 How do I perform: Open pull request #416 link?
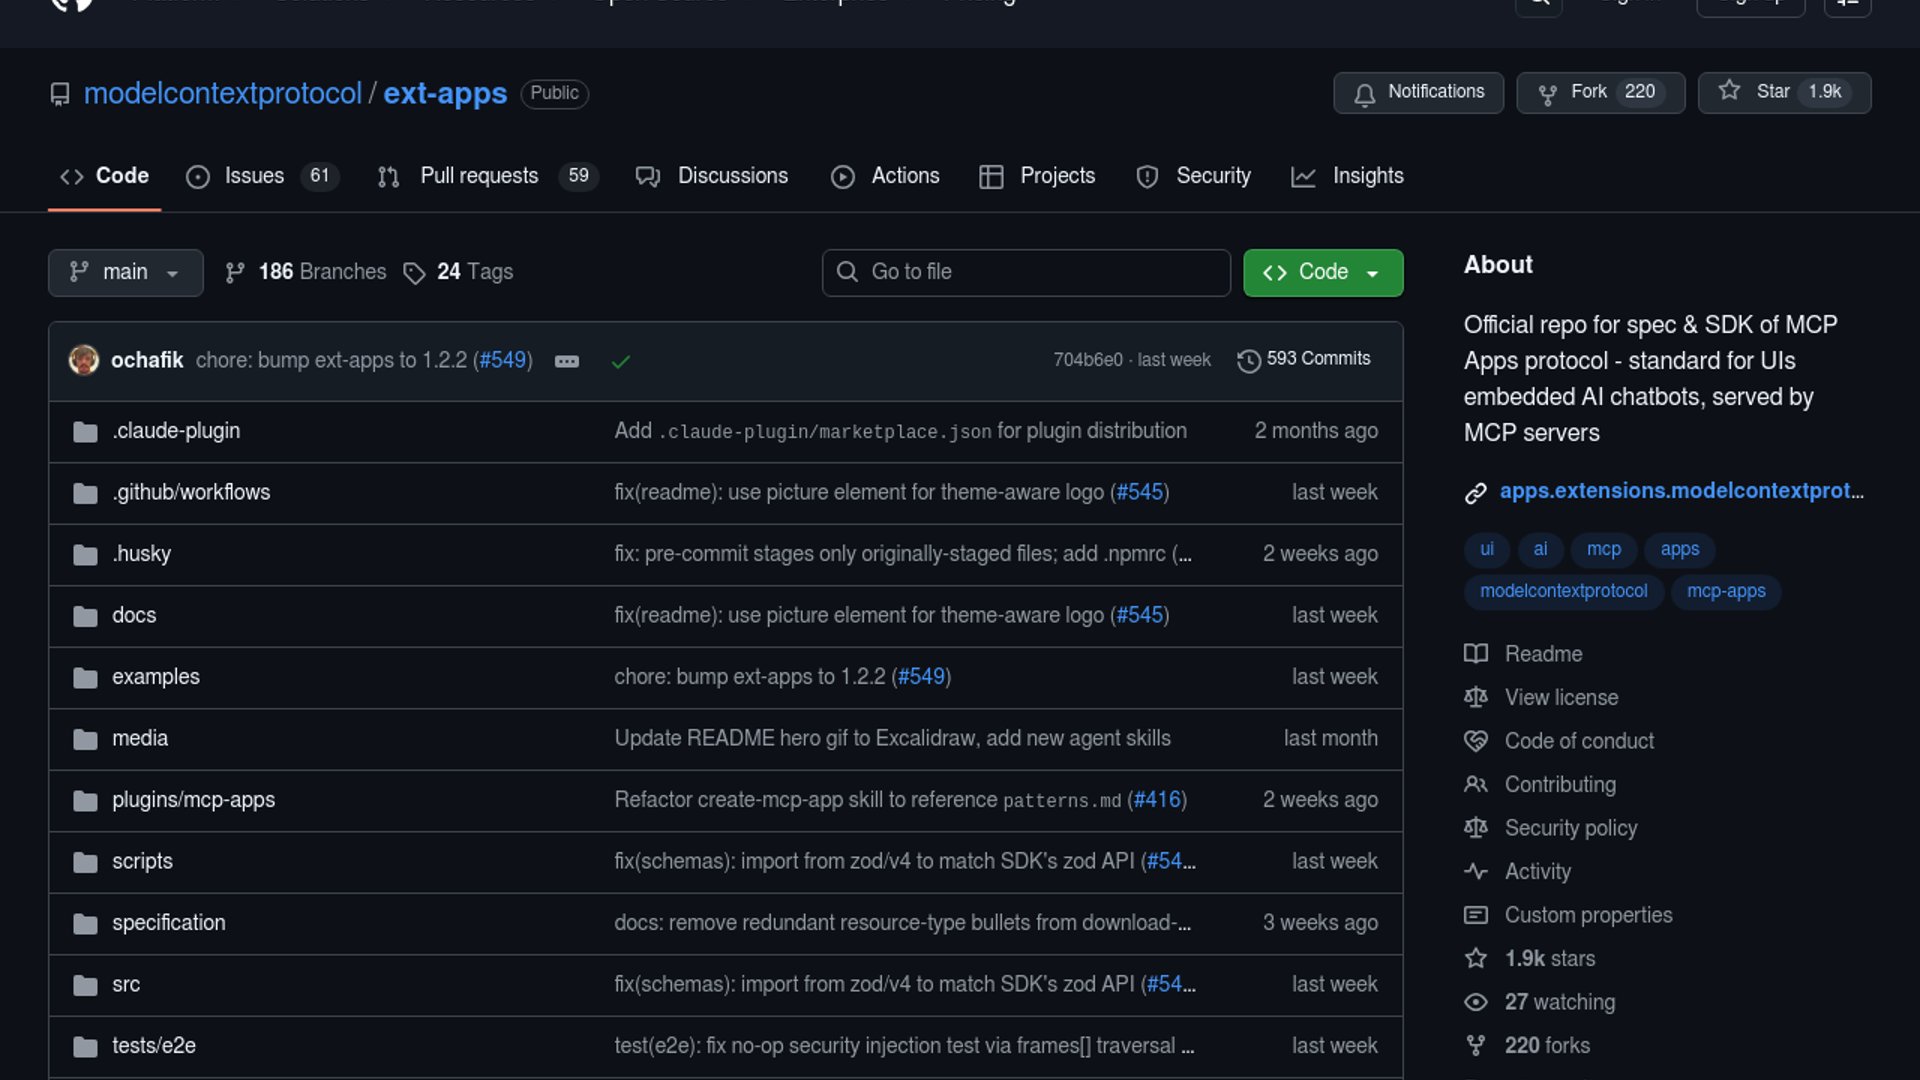tap(1156, 800)
